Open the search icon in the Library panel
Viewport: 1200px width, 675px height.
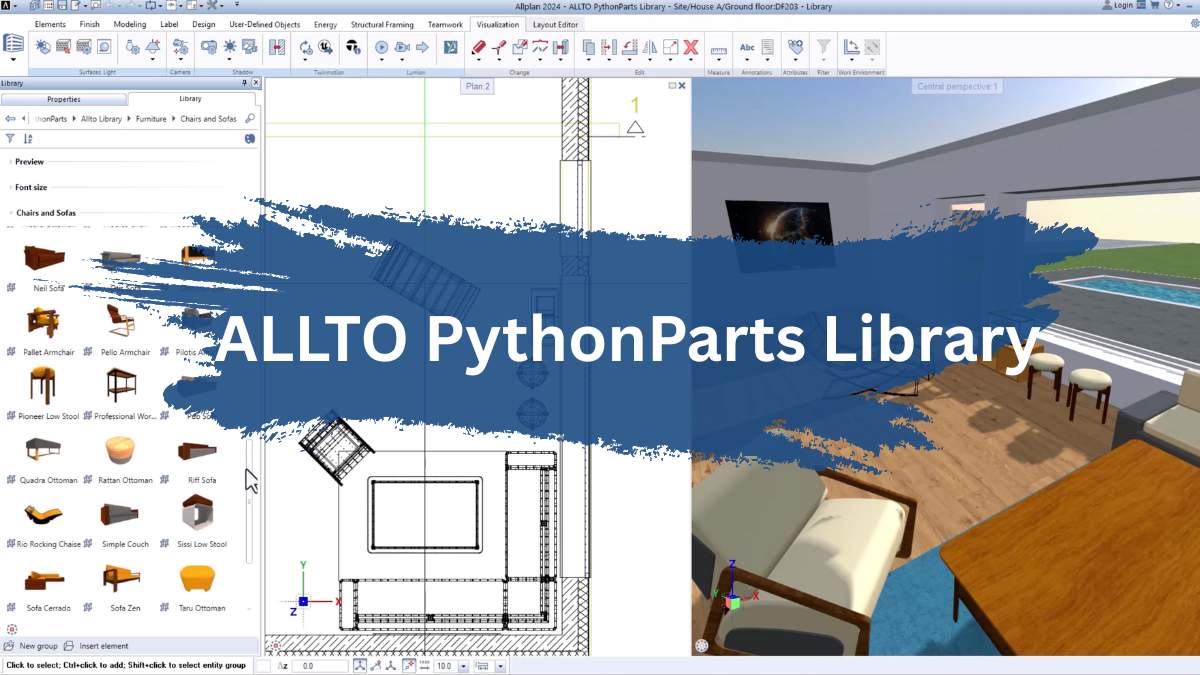[x=249, y=118]
